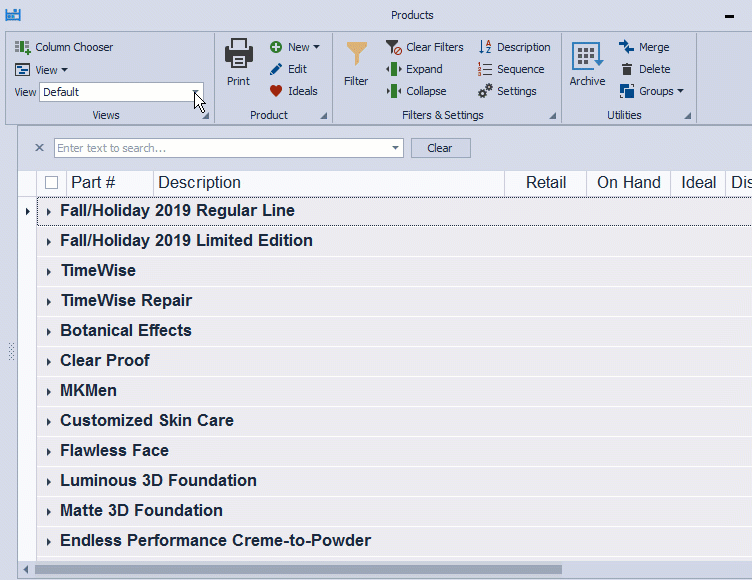Sort by Description in the ribbon
This screenshot has height=580, width=752.
point(514,47)
